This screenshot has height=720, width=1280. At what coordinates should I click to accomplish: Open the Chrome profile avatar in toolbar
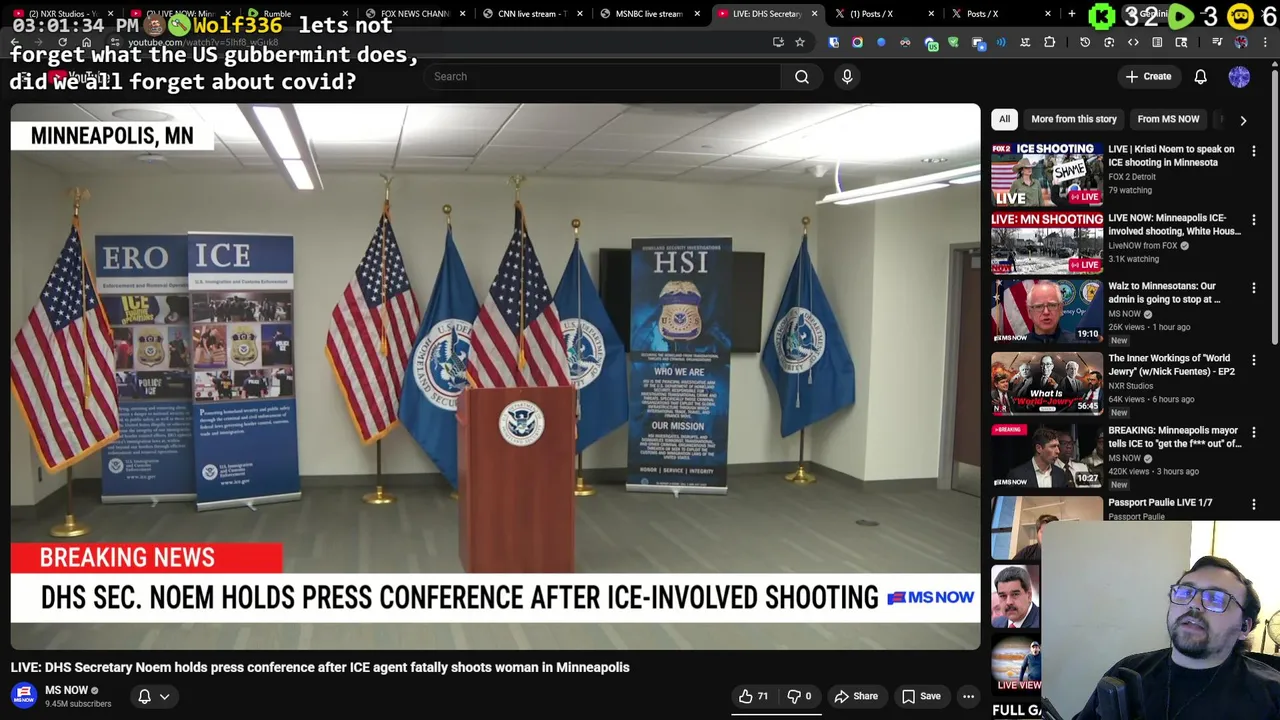[x=1241, y=42]
